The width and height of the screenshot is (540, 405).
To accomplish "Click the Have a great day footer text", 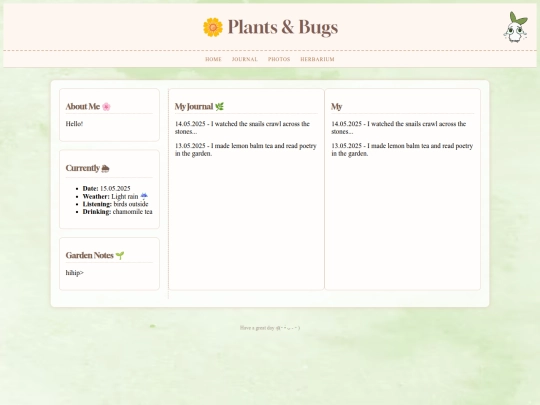I will coord(270,328).
